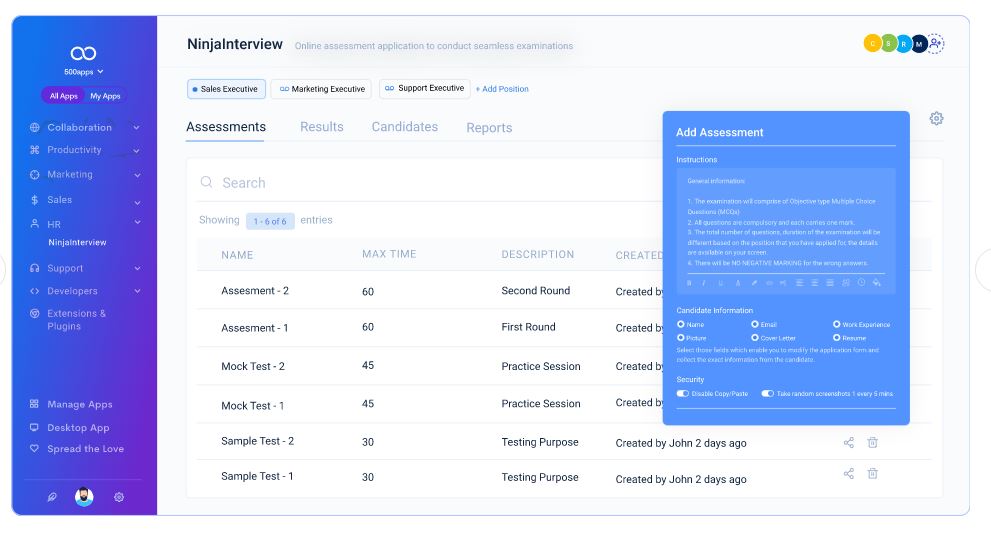Image resolution: width=991 pixels, height=539 pixels.
Task: Select the Work Experience candidate option
Action: [x=836, y=324]
